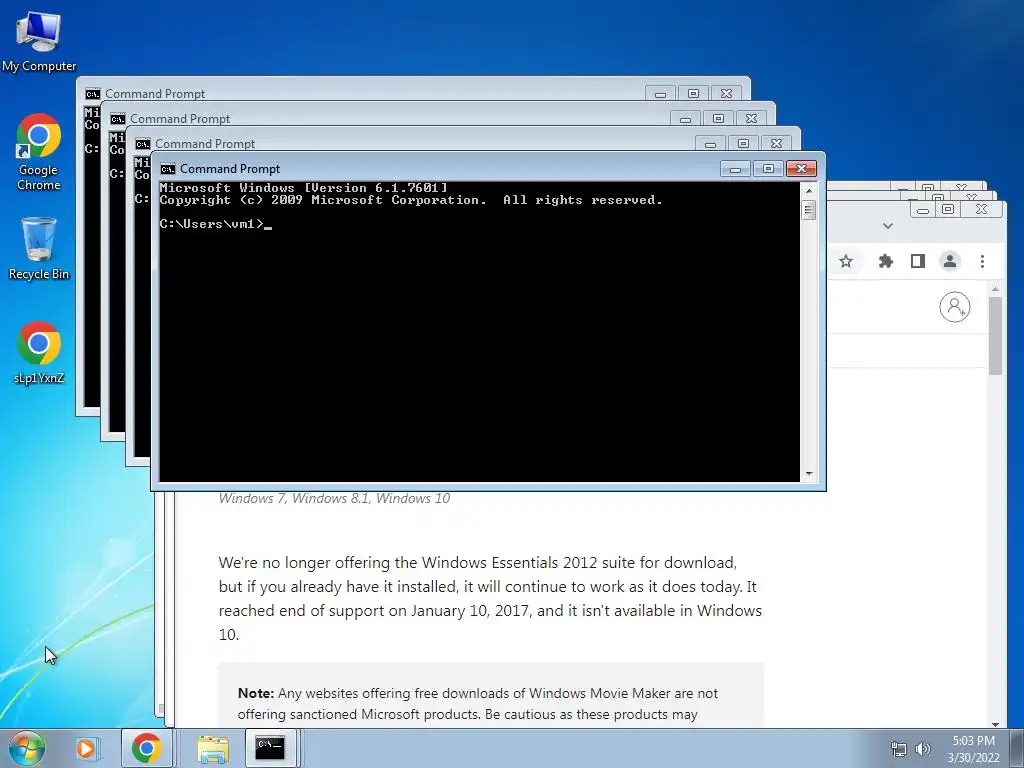Image resolution: width=1024 pixels, height=768 pixels.
Task: Click the paragraph starting 'We're no longer offering'
Action: [x=490, y=598]
